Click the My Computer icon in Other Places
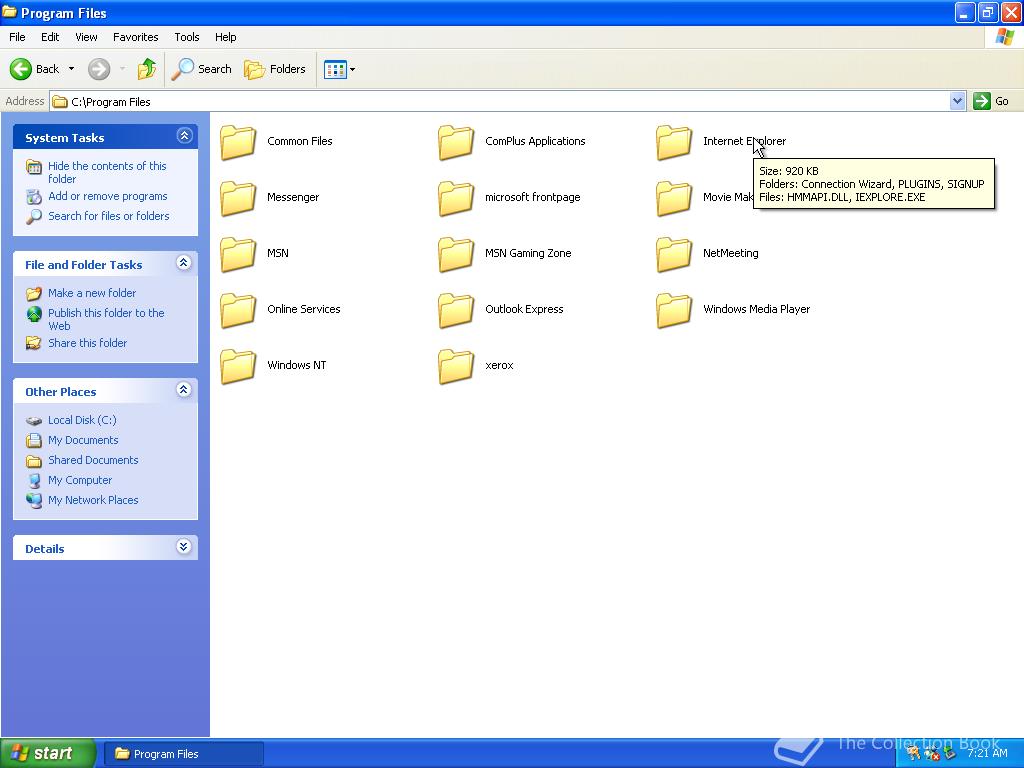Viewport: 1024px width, 768px height. click(34, 481)
